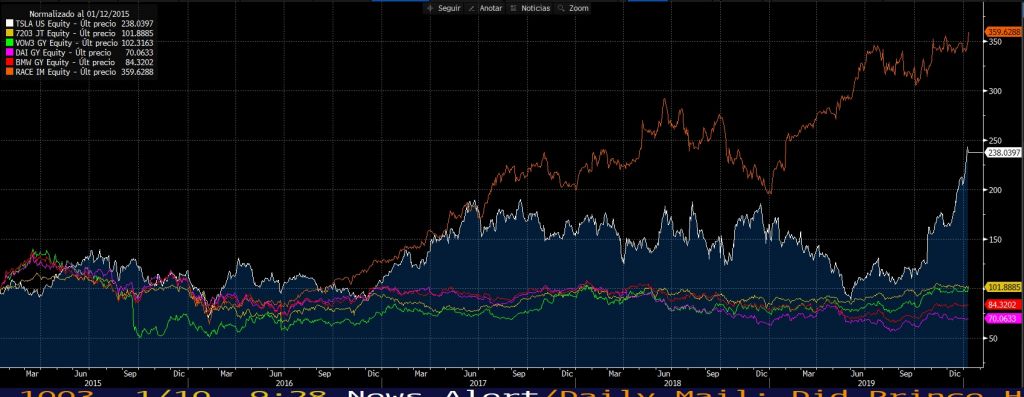The height and width of the screenshot is (397, 1024).
Task: Click the 200 level on the price axis
Action: (995, 190)
